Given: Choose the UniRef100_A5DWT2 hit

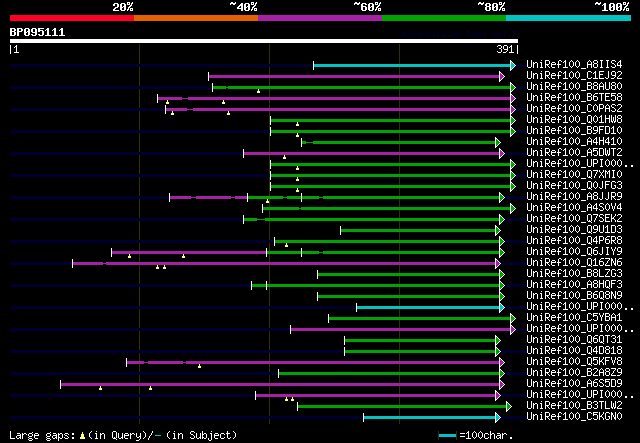Looking at the screenshot, I should [574, 153].
